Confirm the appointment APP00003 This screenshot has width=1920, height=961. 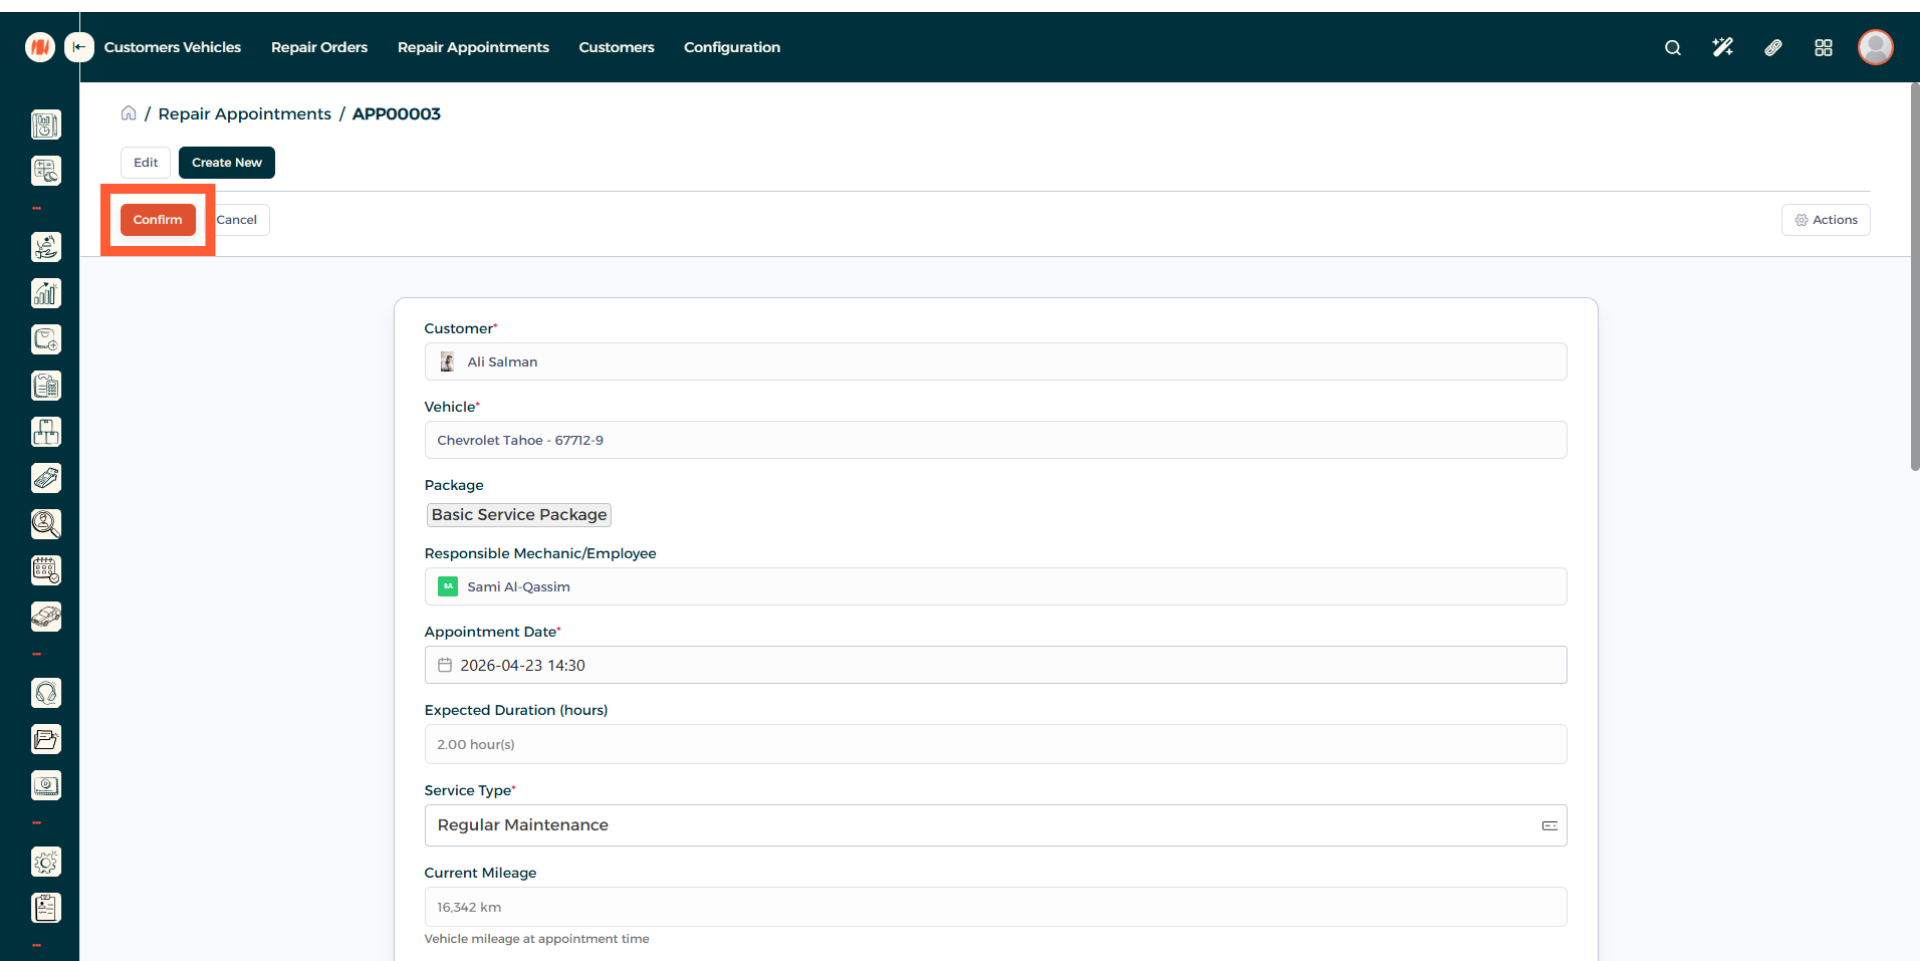point(158,220)
